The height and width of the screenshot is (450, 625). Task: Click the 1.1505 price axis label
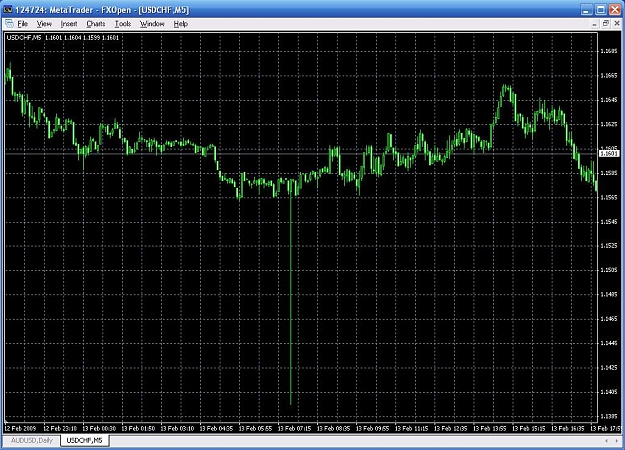coord(609,270)
